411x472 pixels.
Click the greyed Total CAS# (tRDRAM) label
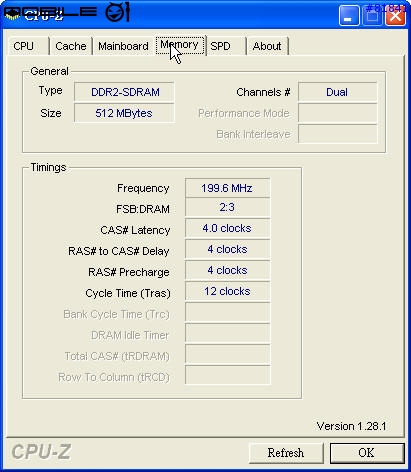[117, 356]
